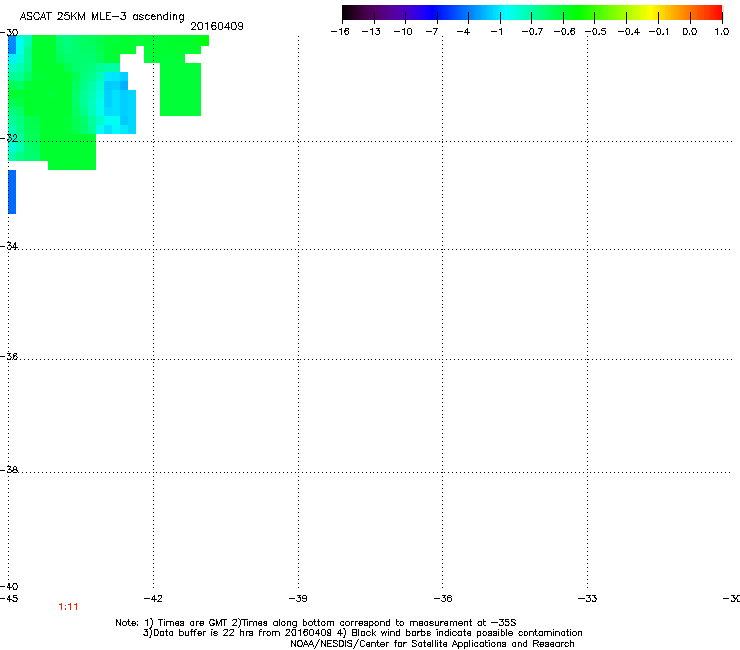This screenshot has height=650, width=740.
Task: Click the color bar label -10
Action: [403, 32]
